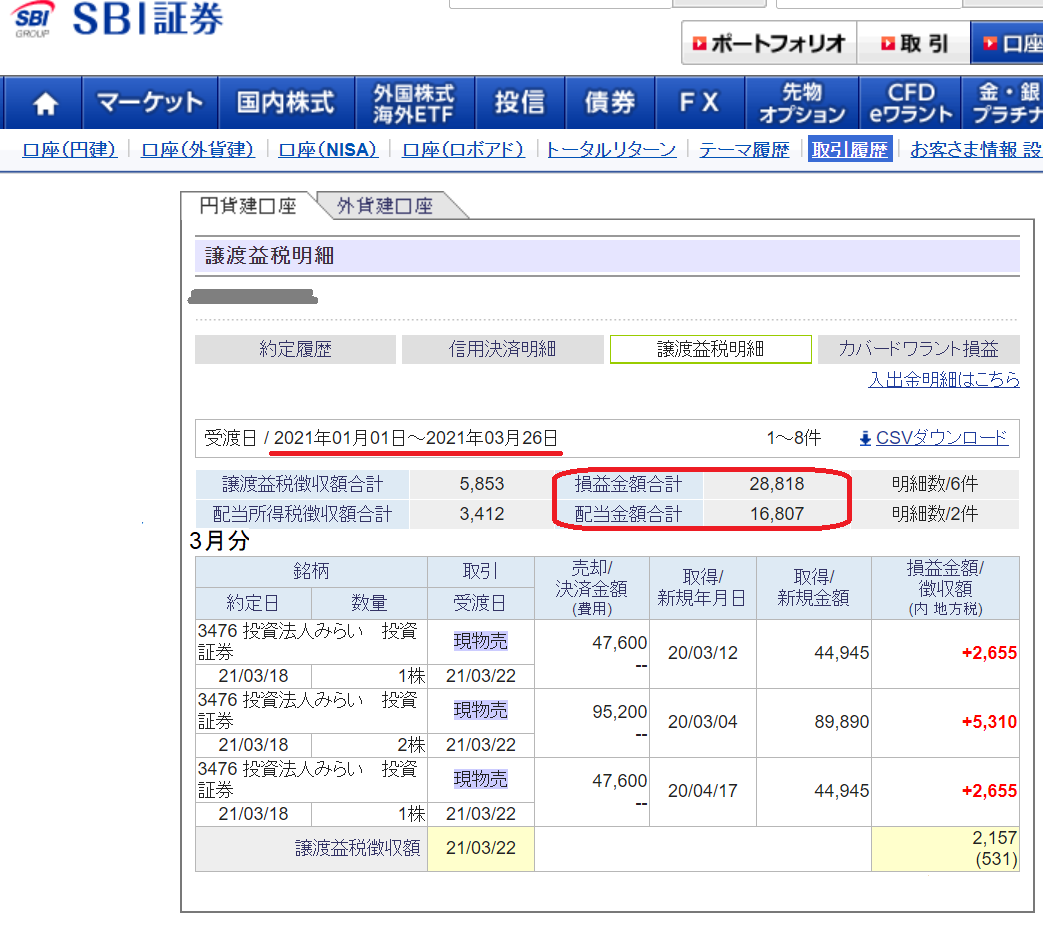Click the home icon in navigation bar
The width and height of the screenshot is (1047, 927).
click(x=45, y=103)
